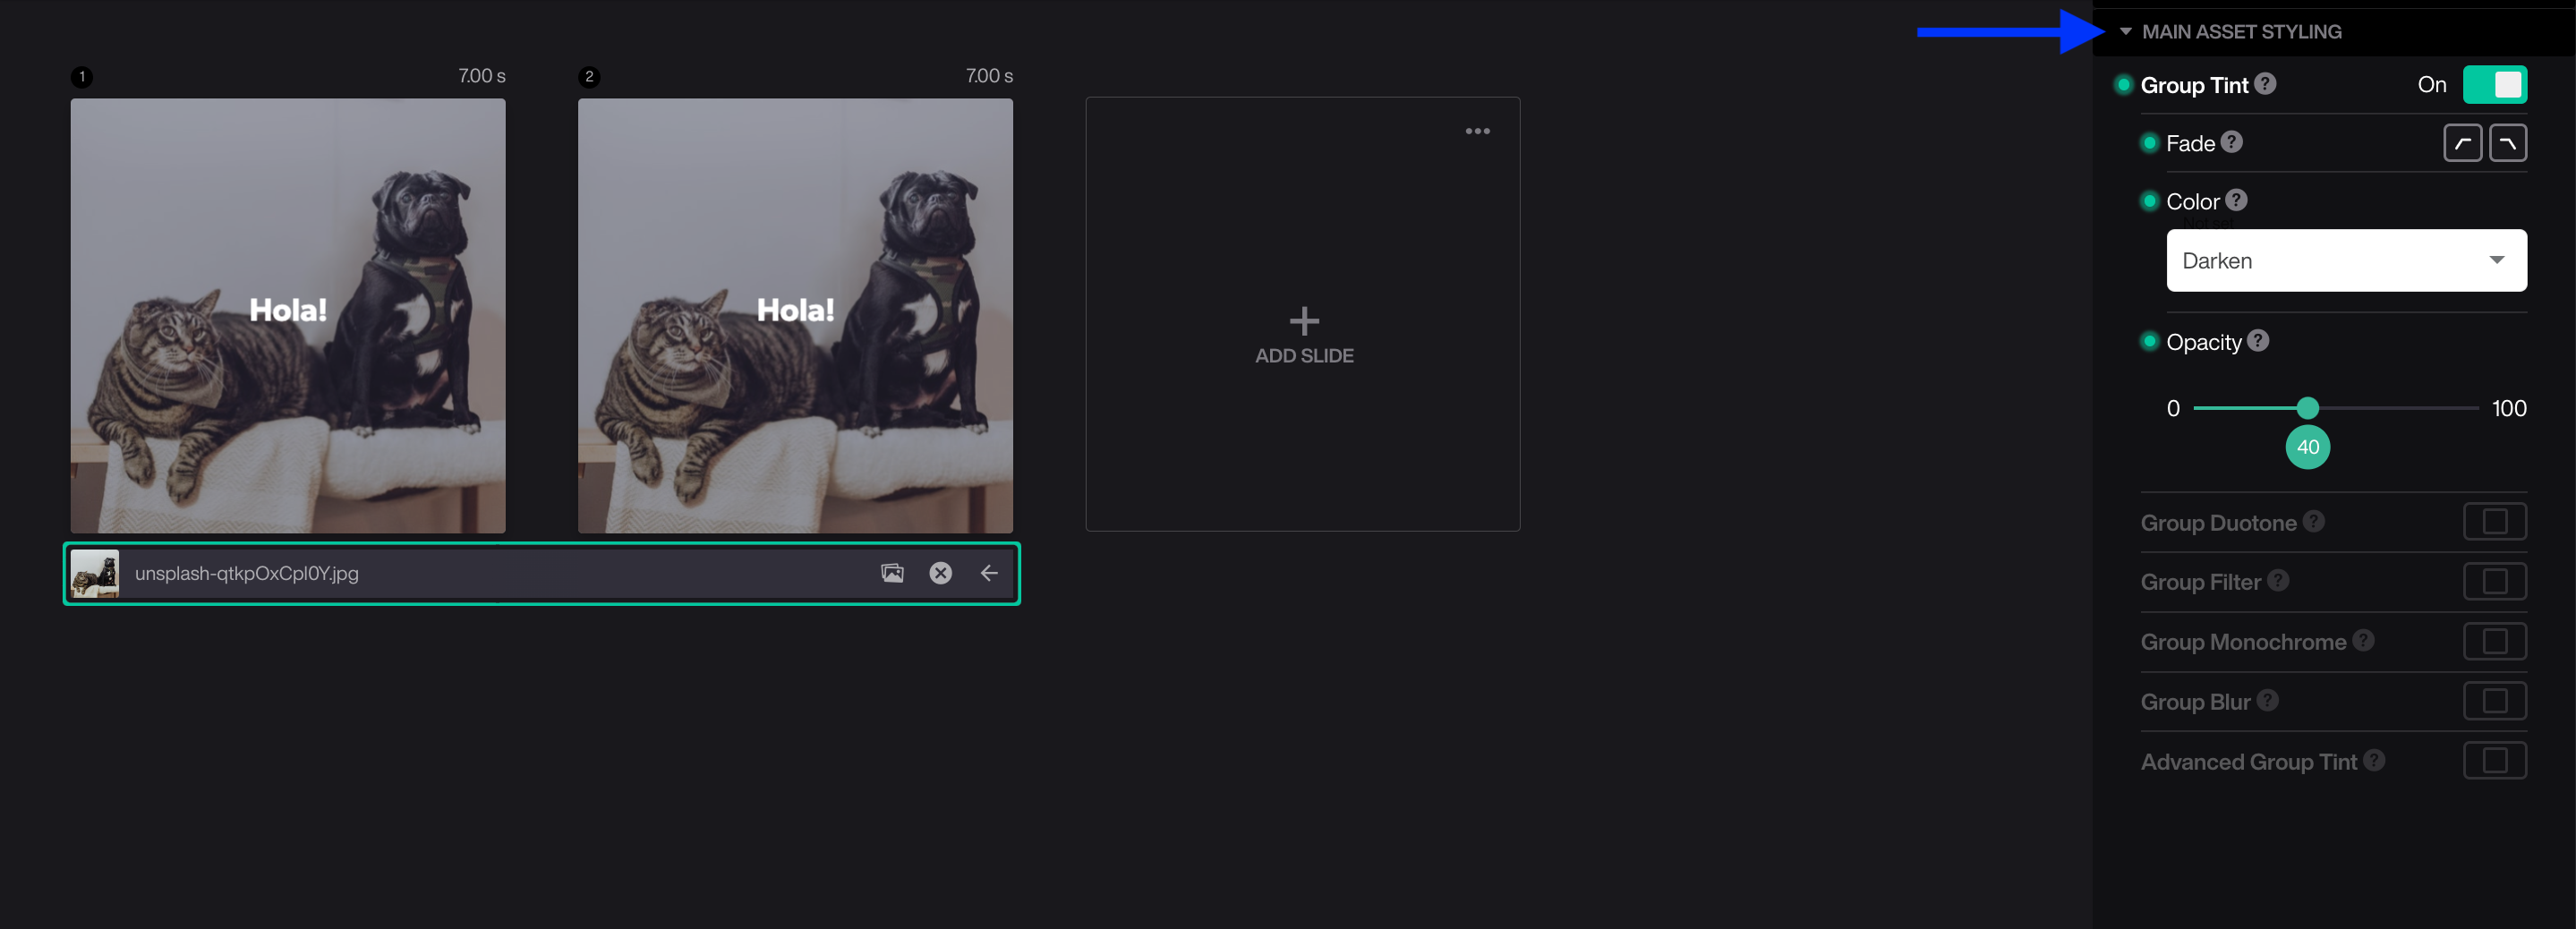This screenshot has height=929, width=2576.
Task: Click the Opacity help question mark
Action: (2257, 341)
